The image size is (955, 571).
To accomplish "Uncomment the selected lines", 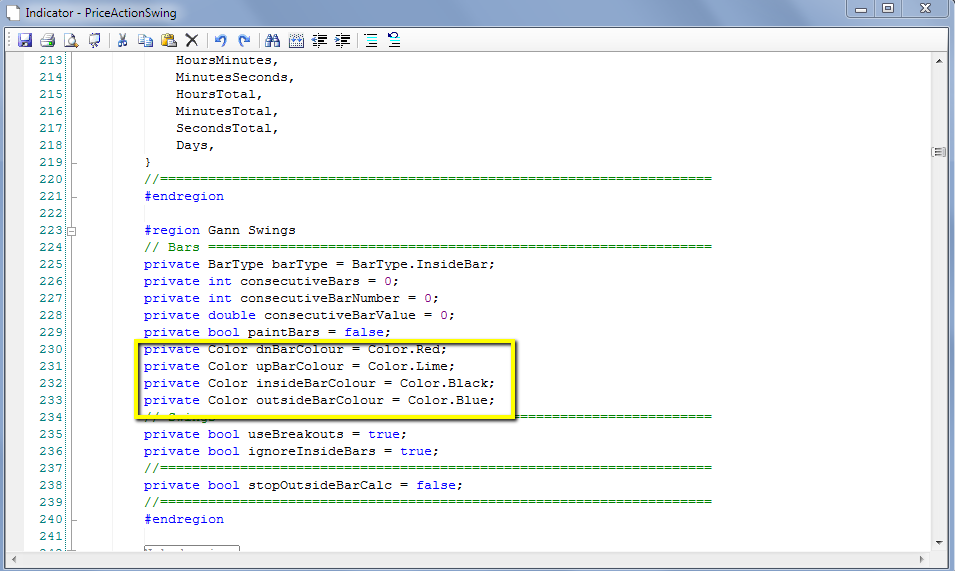I will point(394,40).
